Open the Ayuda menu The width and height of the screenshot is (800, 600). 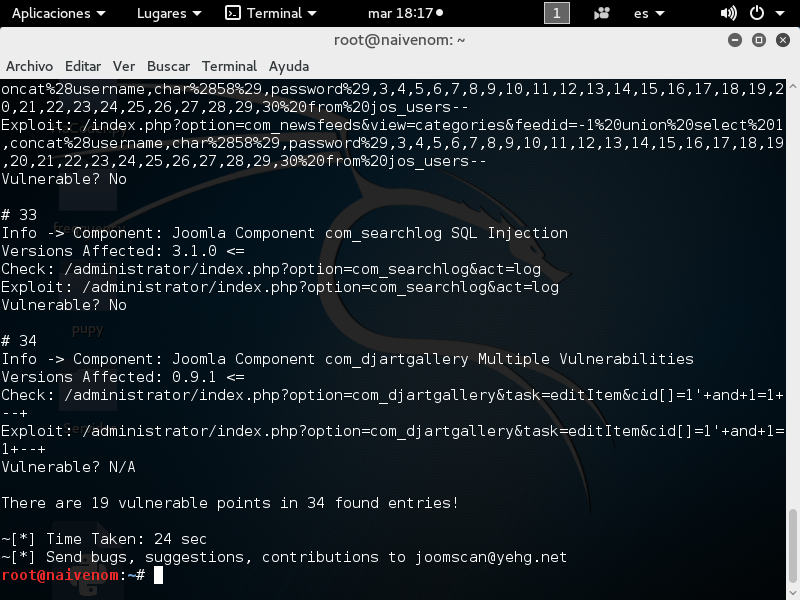[289, 66]
